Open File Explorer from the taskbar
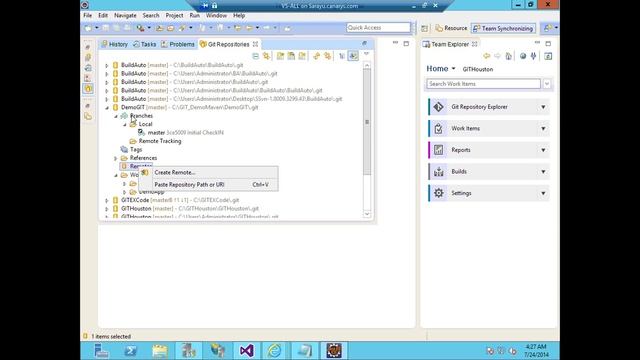The width and height of the screenshot is (640, 360). pyautogui.click(x=160, y=351)
